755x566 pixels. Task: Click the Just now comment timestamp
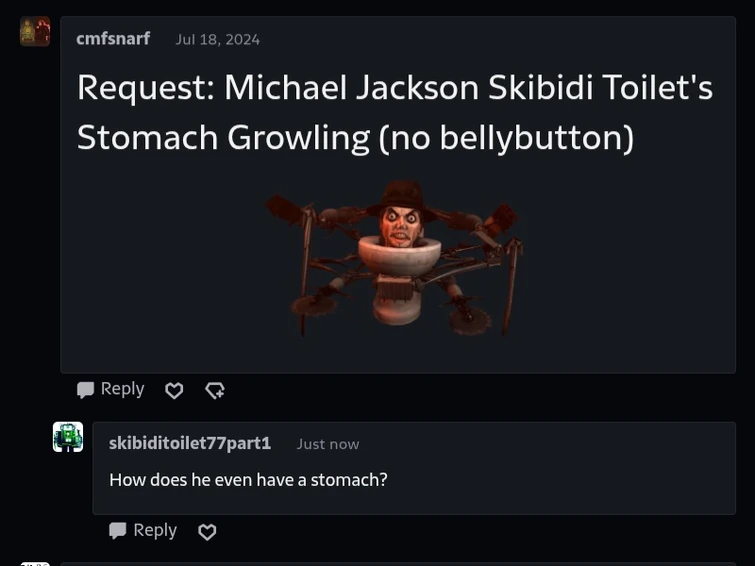tap(328, 444)
